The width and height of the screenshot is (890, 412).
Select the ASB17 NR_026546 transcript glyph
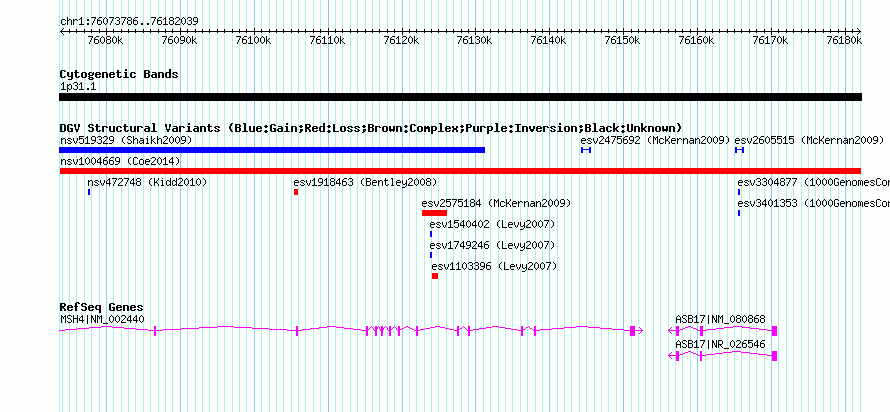[723, 356]
